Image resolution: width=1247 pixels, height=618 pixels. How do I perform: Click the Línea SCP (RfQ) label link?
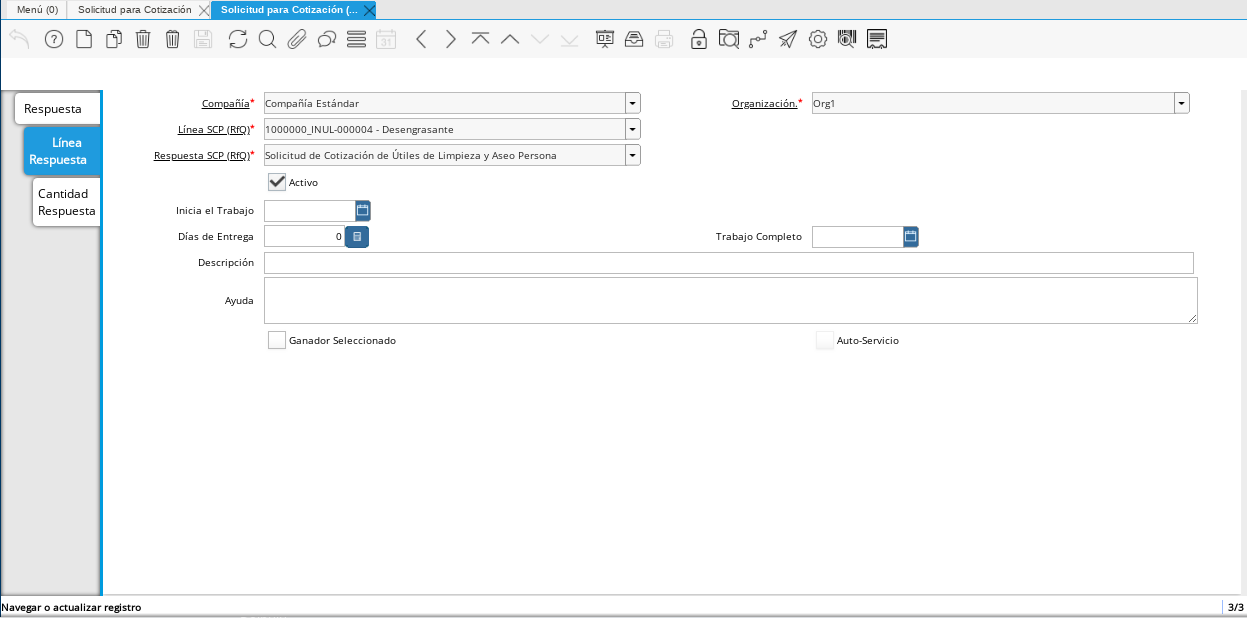coord(212,129)
